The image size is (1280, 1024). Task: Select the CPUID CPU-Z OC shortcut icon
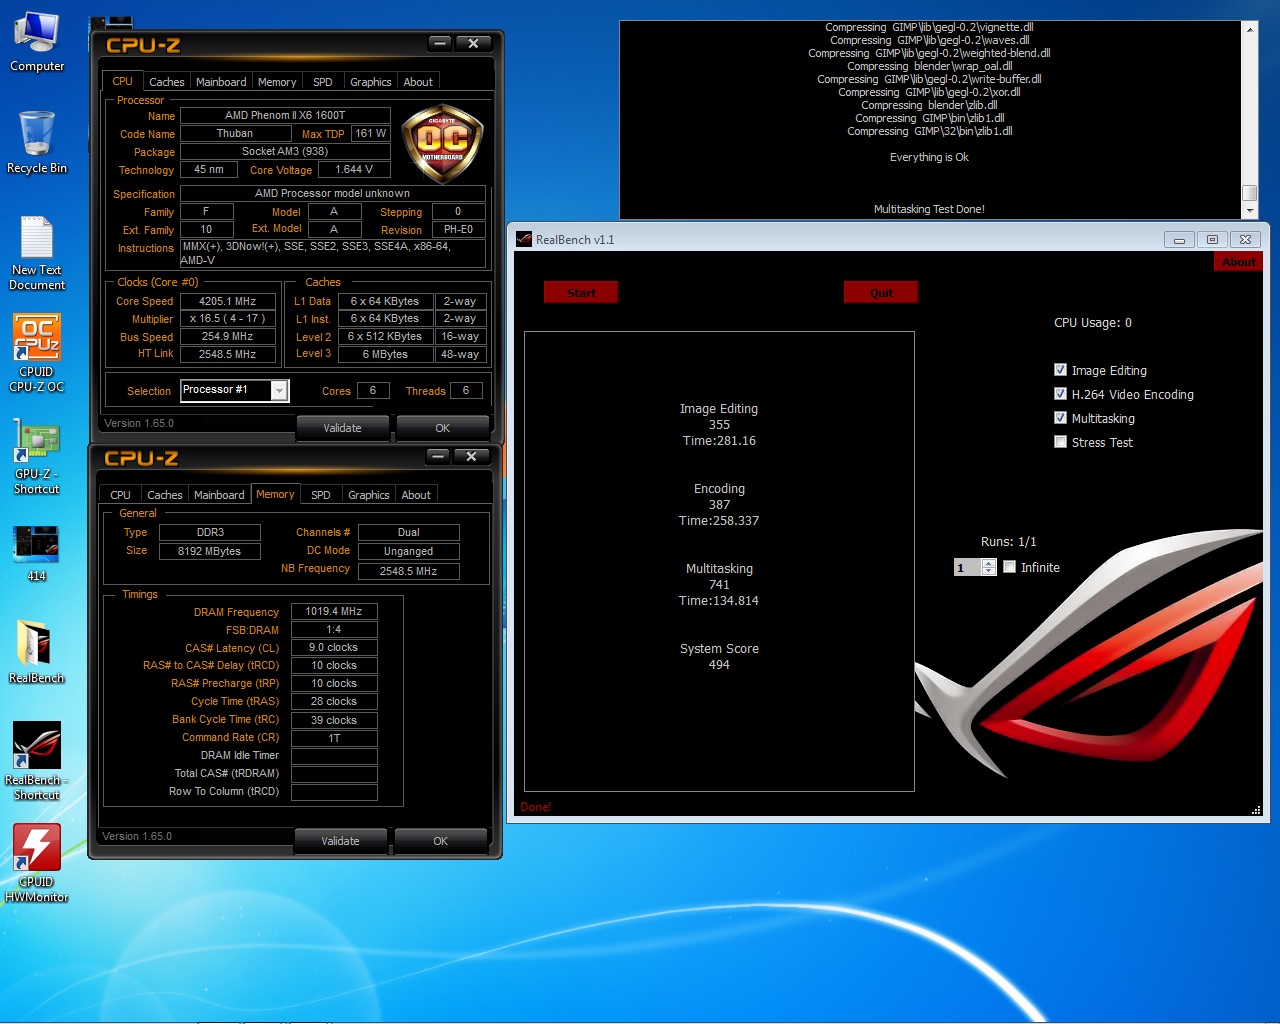click(x=37, y=353)
